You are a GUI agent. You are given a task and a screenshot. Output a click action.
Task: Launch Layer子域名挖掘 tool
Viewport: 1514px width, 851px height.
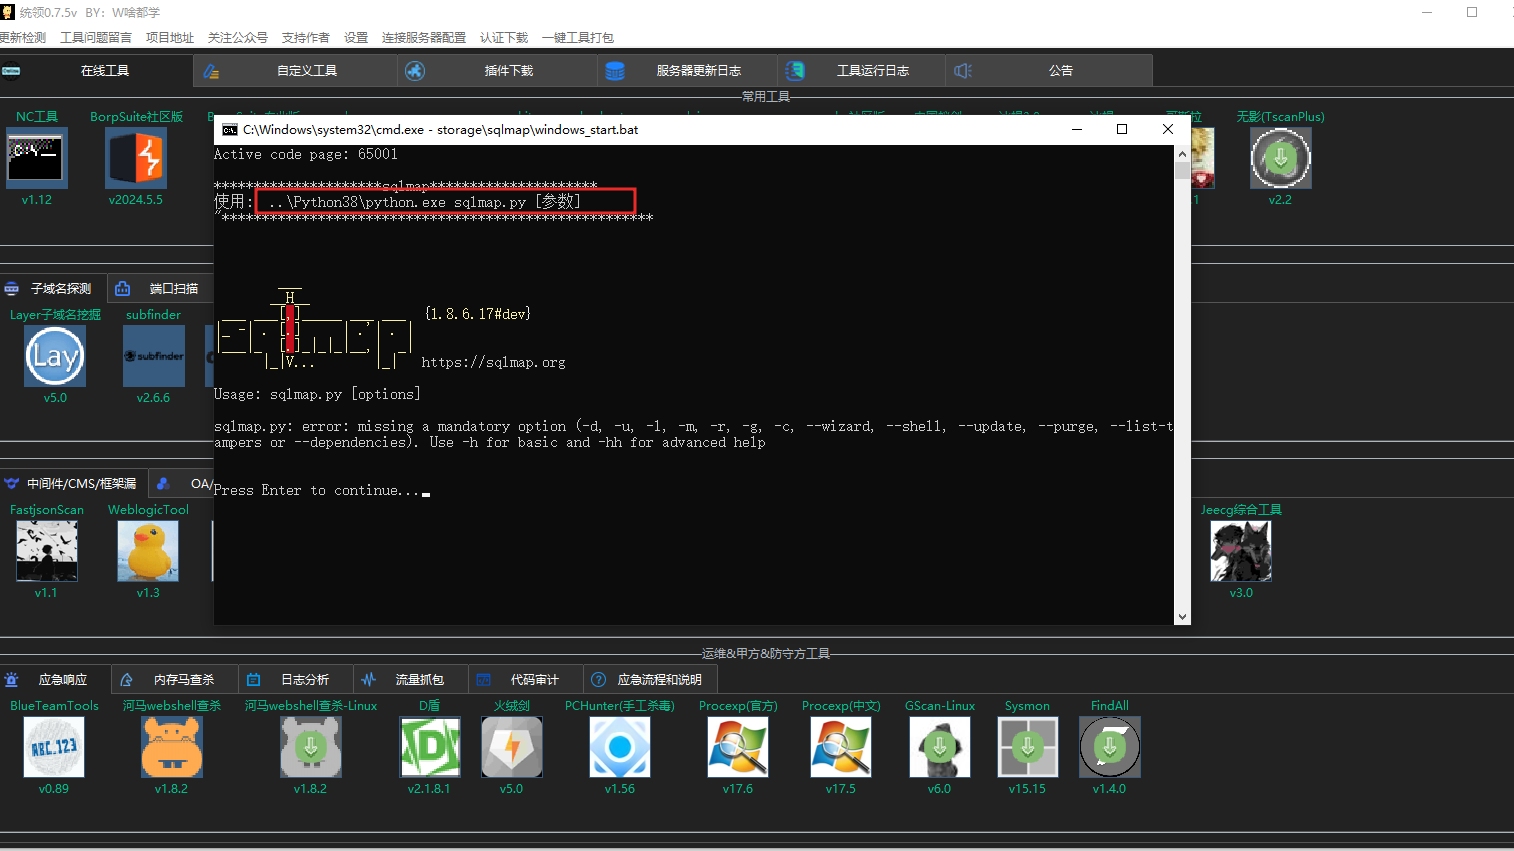pos(54,356)
